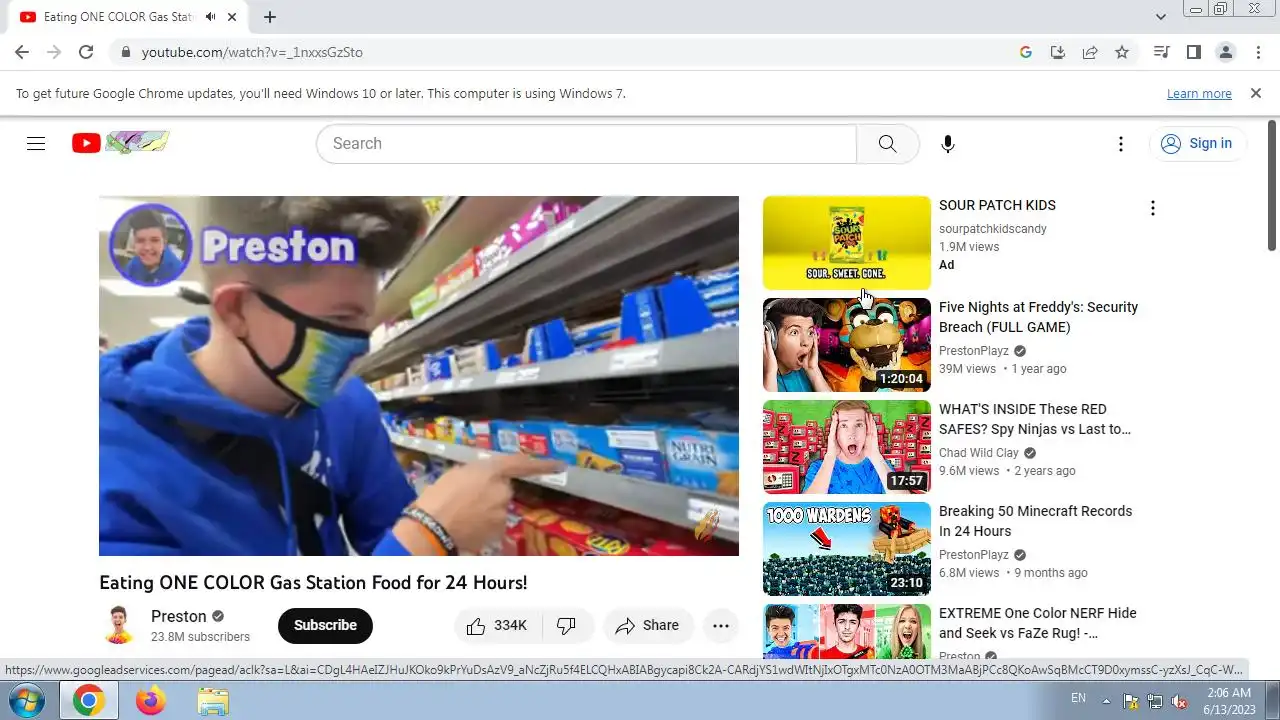1280x720 pixels.
Task: Dismiss the Chrome update notification bar
Action: 1256,93
